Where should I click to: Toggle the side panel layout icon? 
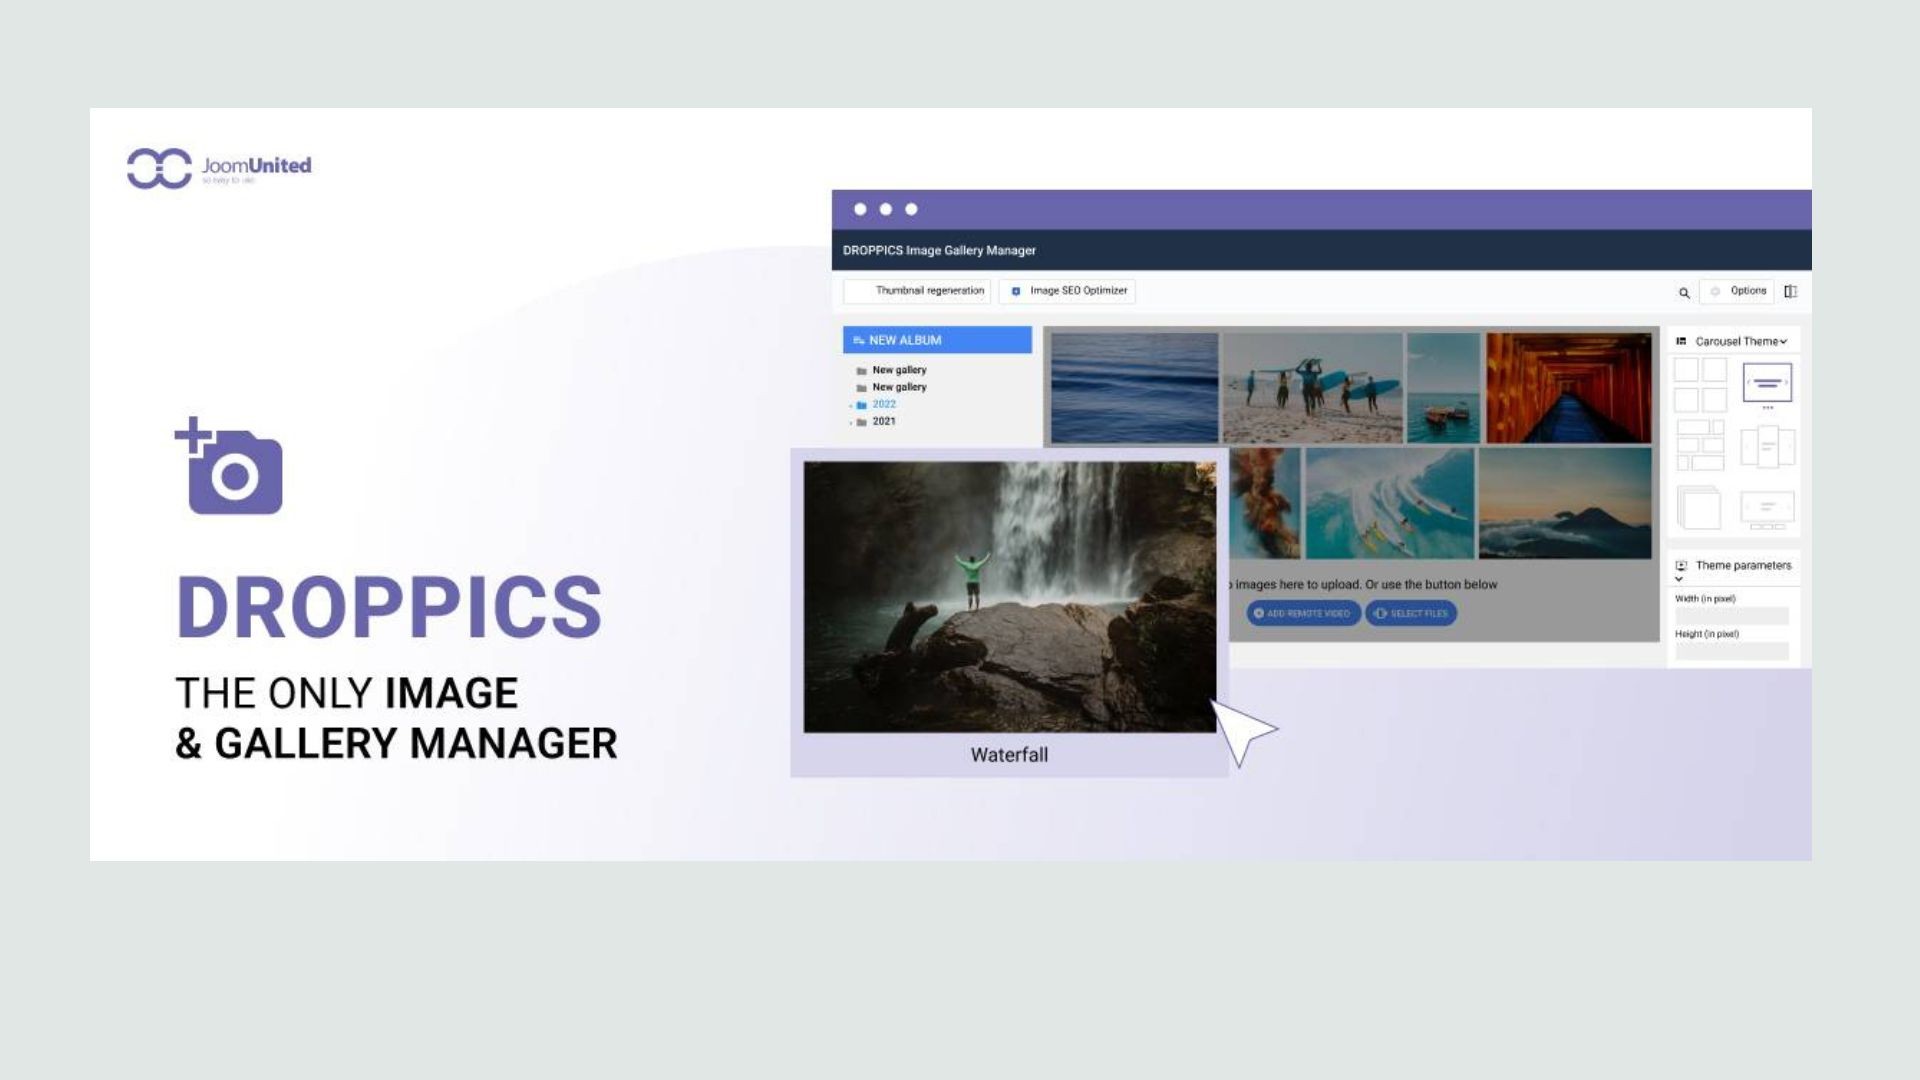(1790, 291)
